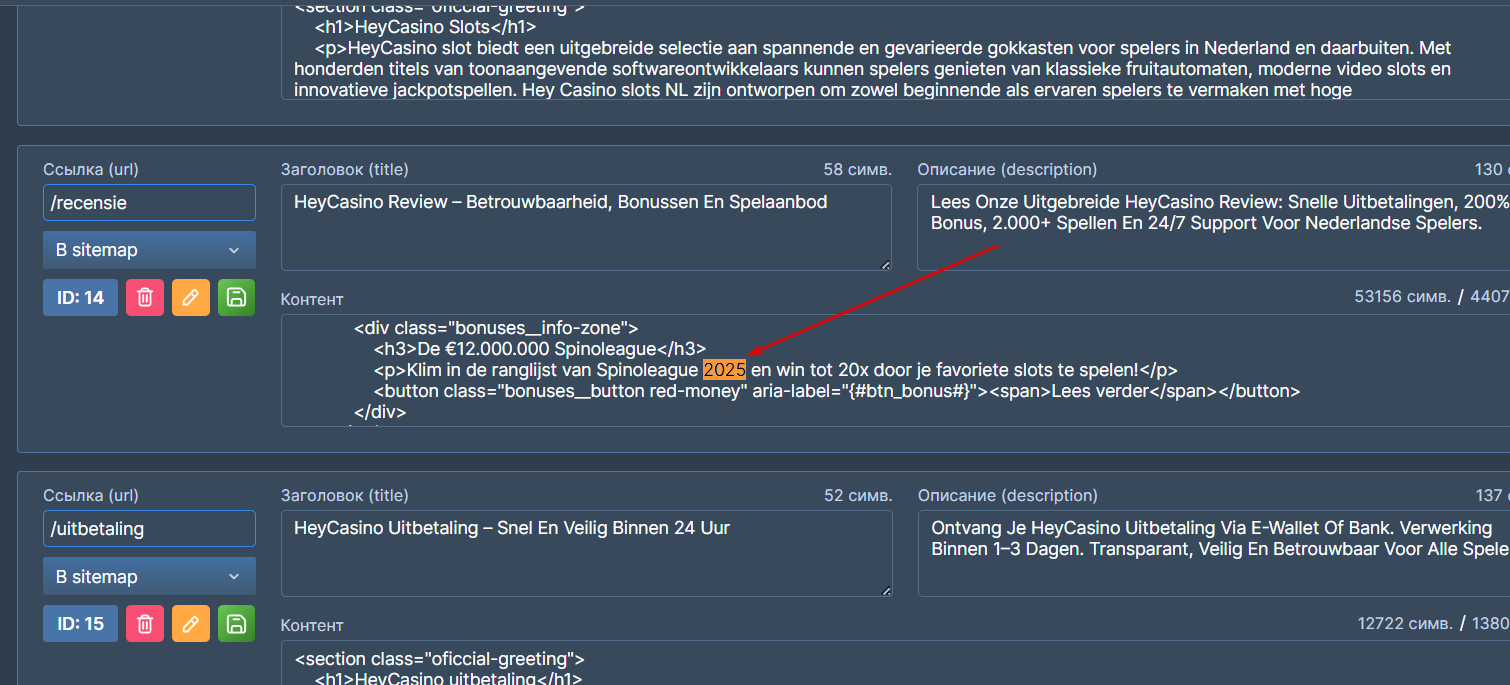Viewport: 1510px width, 685px height.
Task: Edit the entry with ID: 14 using the pencil icon
Action: [x=191, y=297]
